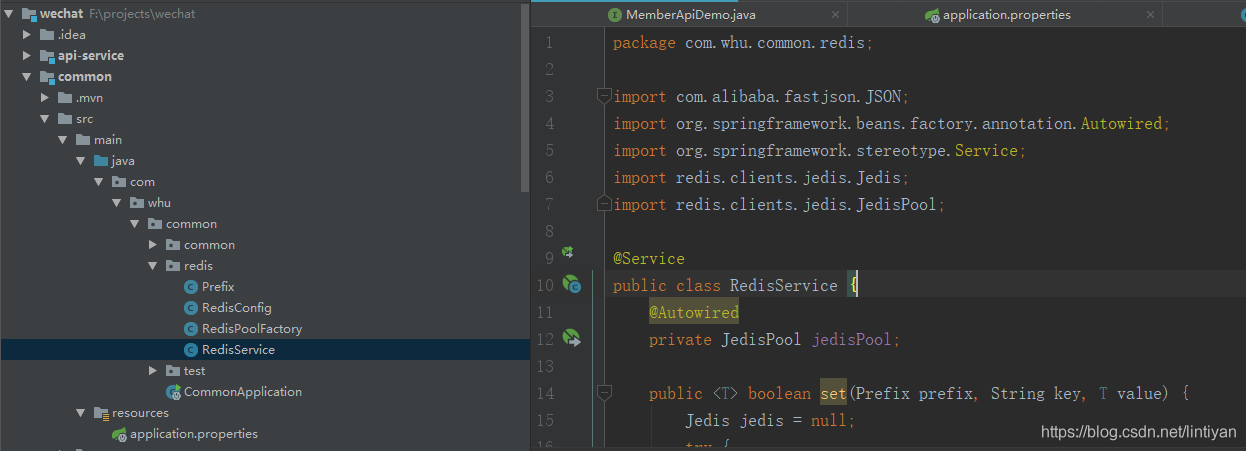
Task: Click the RedisPoolFactory class icon
Action: pos(191,329)
